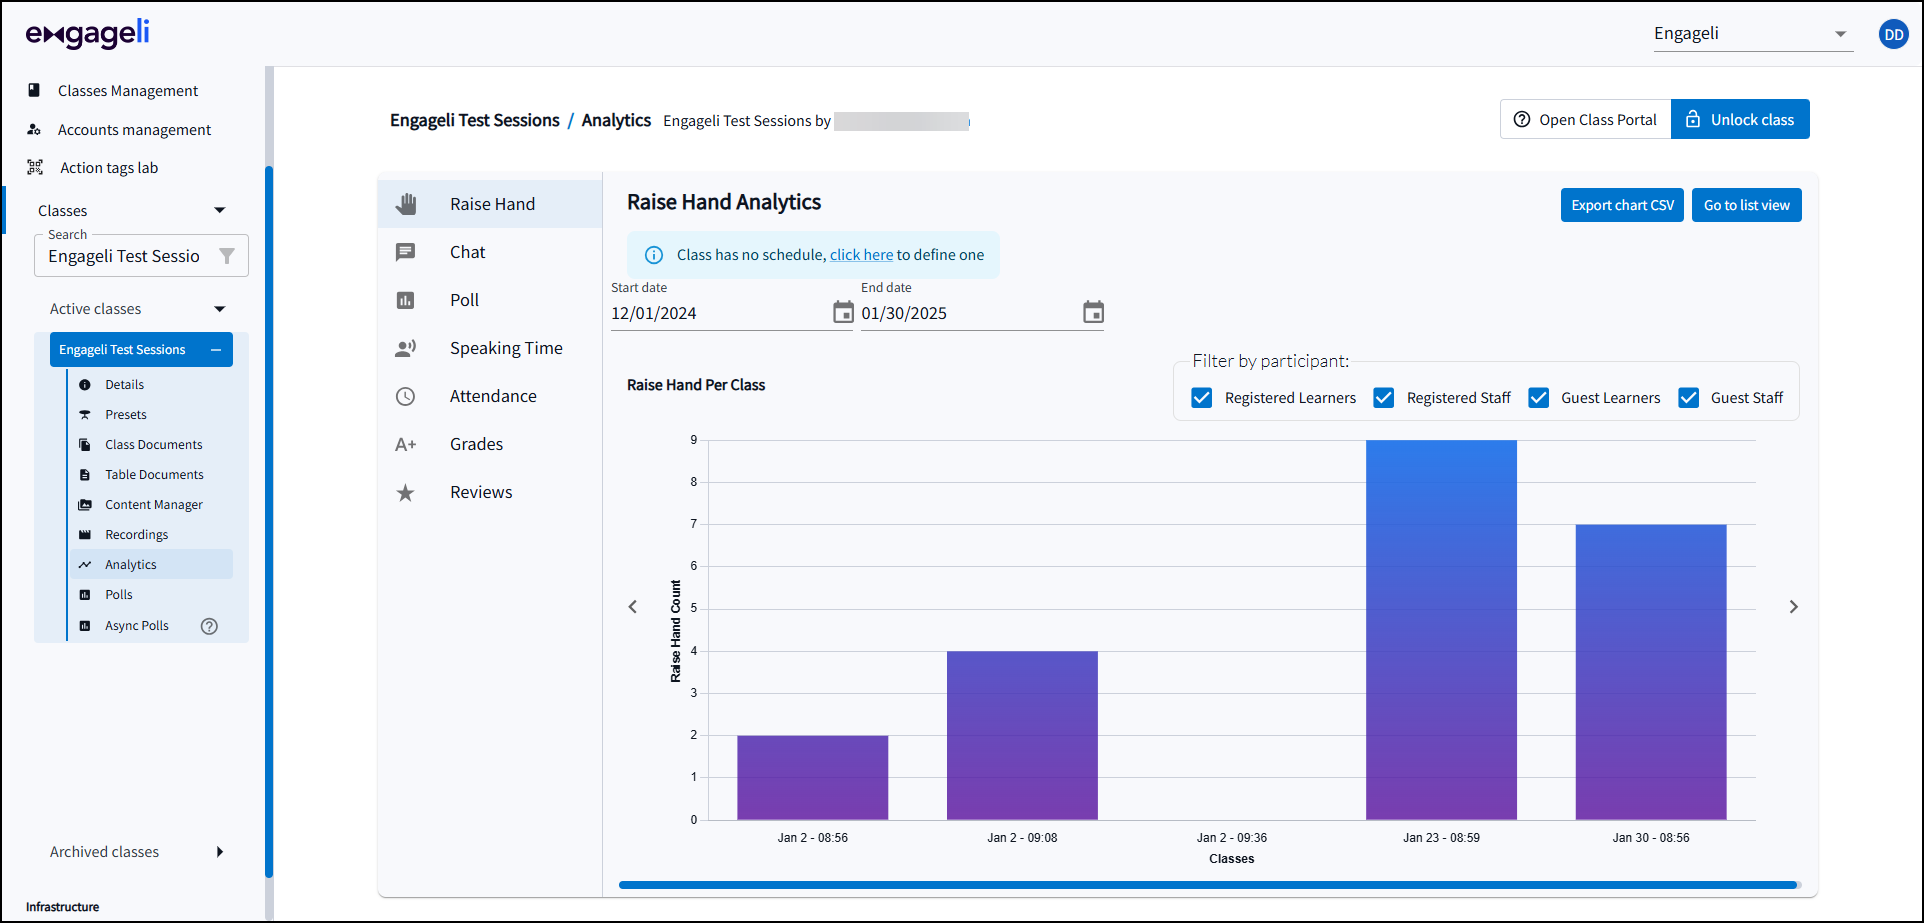Switch to Speaking Time analytics

click(490, 348)
